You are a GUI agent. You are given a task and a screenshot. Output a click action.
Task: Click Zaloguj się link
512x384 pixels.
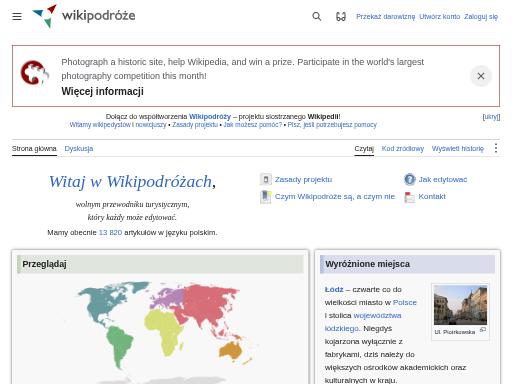(x=481, y=16)
